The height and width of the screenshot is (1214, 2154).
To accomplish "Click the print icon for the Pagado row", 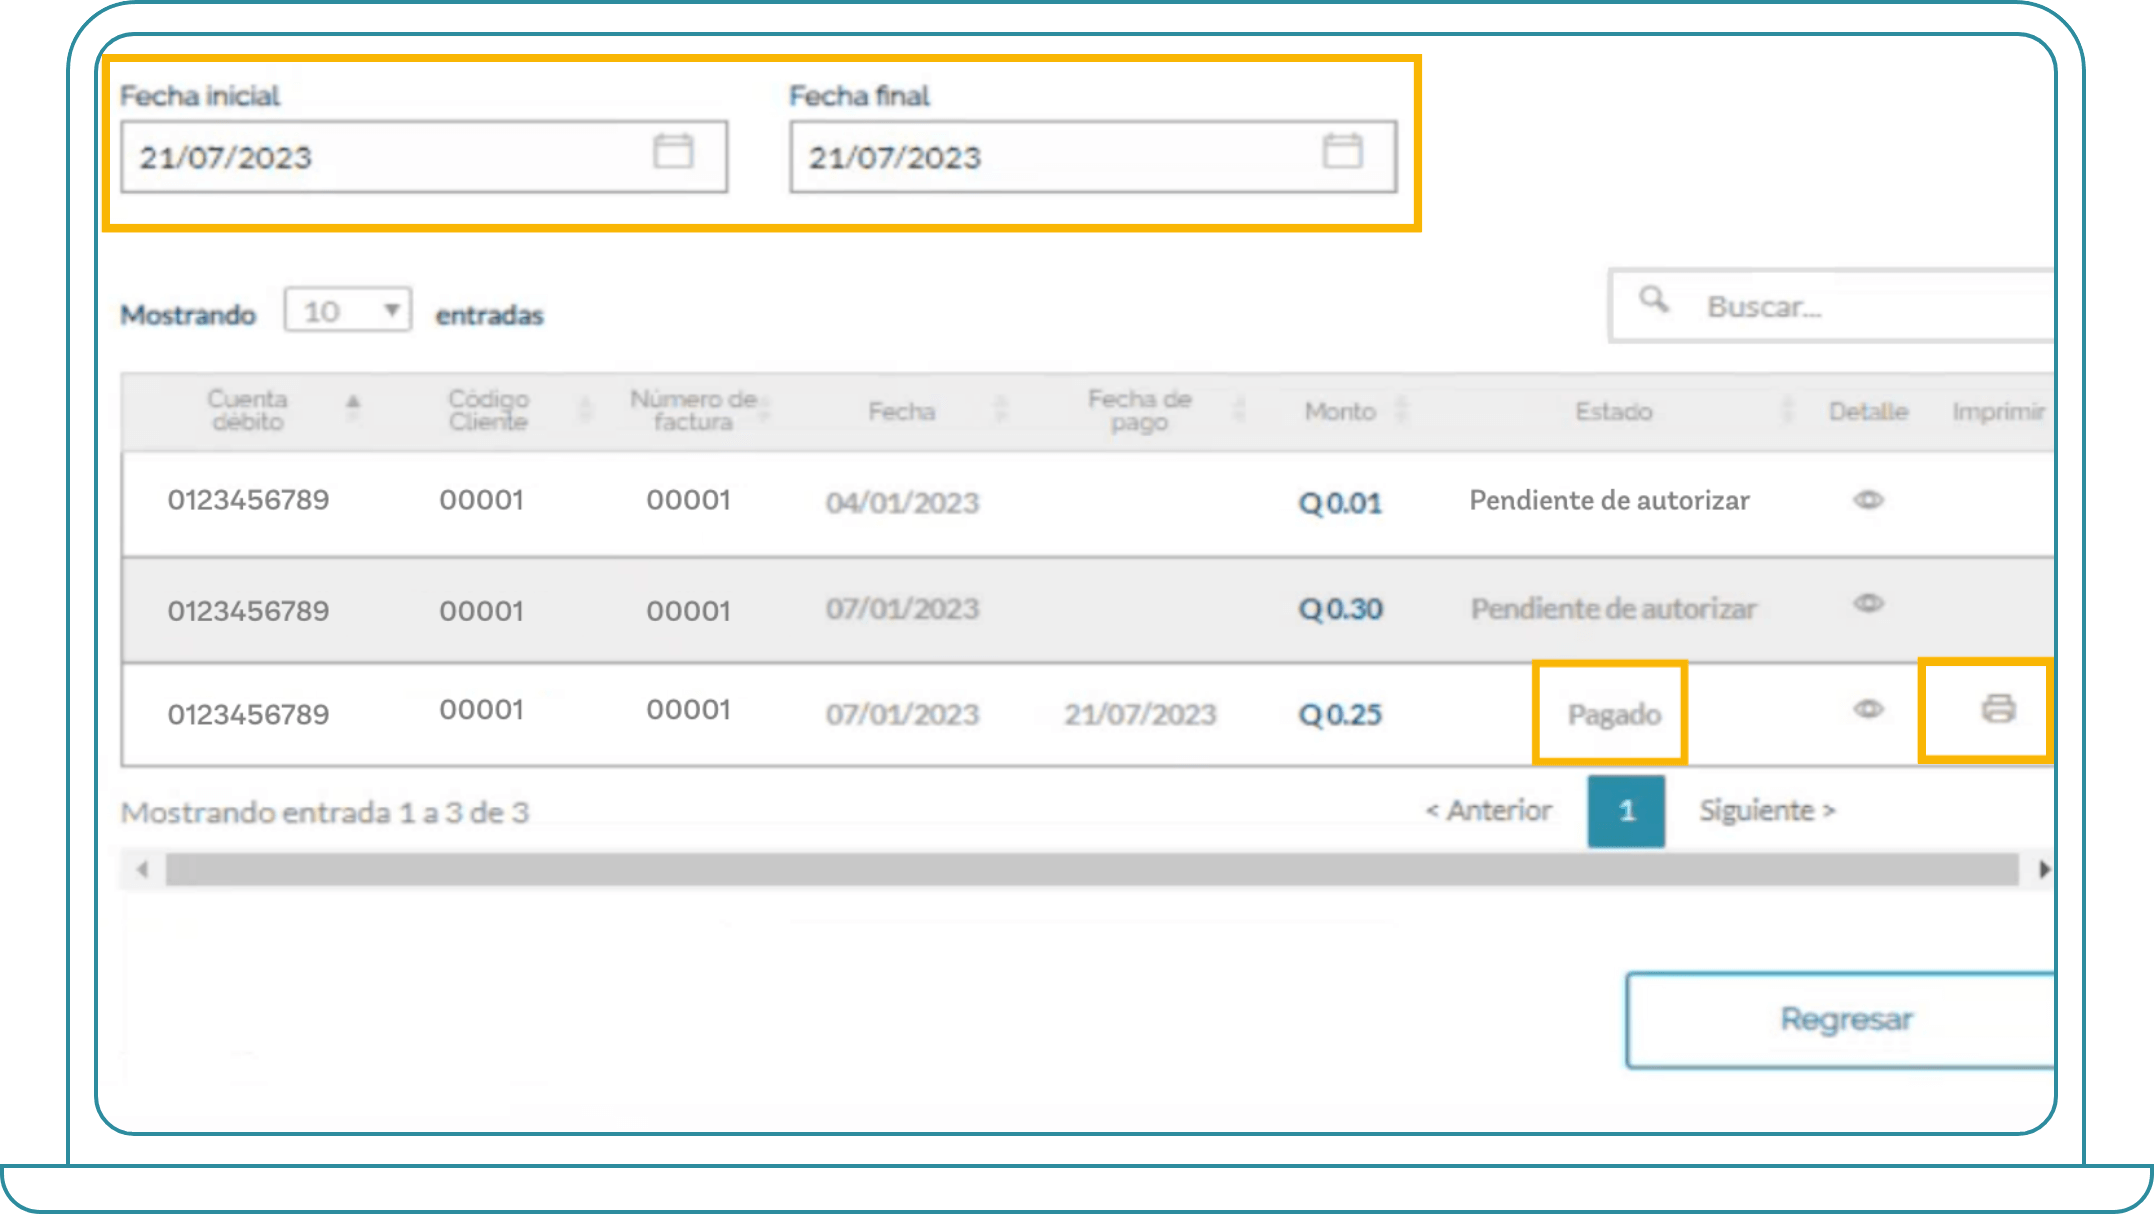I will click(x=1998, y=709).
